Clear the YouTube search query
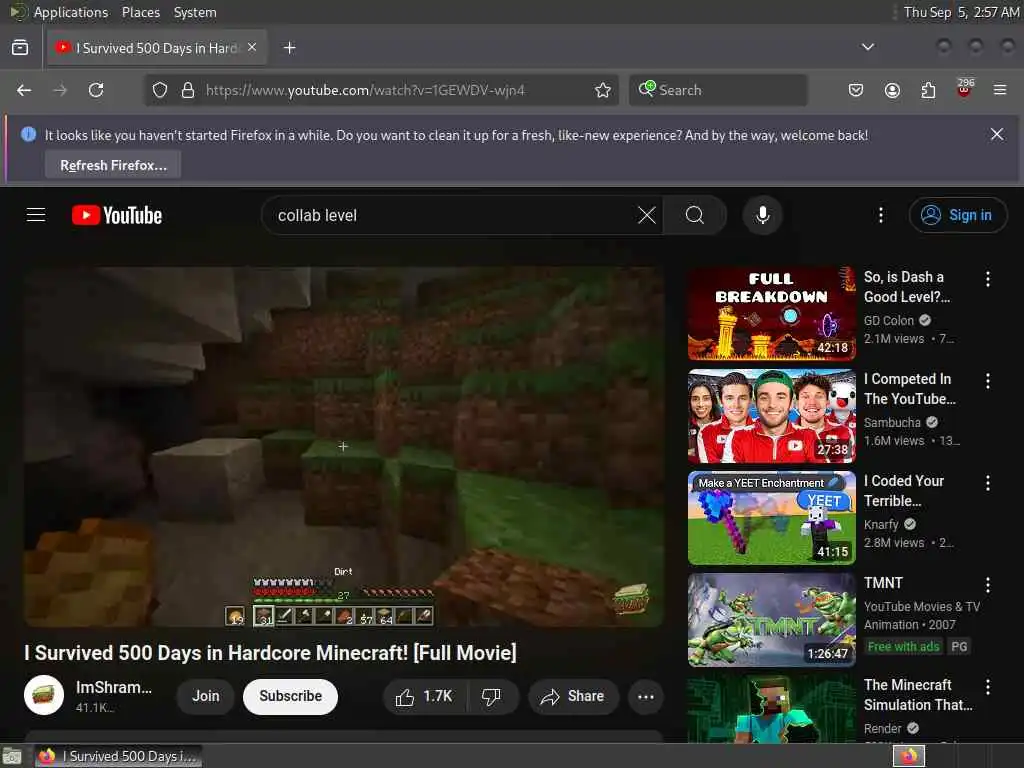Viewport: 1024px width, 768px height. (x=647, y=215)
